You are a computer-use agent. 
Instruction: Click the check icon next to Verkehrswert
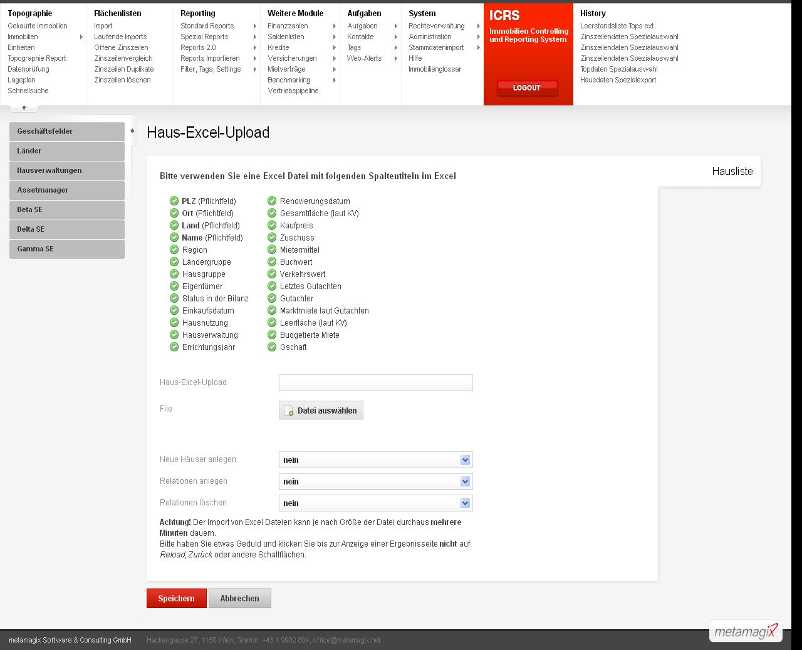coord(272,274)
